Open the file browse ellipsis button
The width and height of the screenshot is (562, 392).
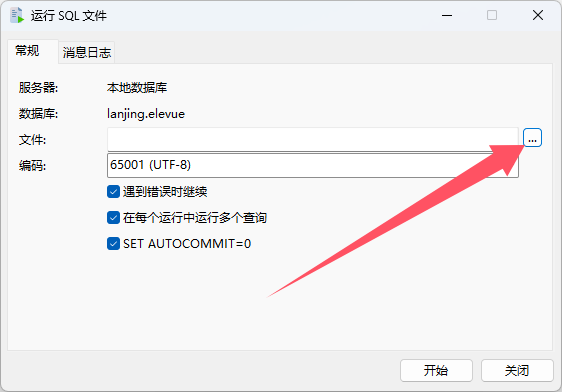(532, 138)
